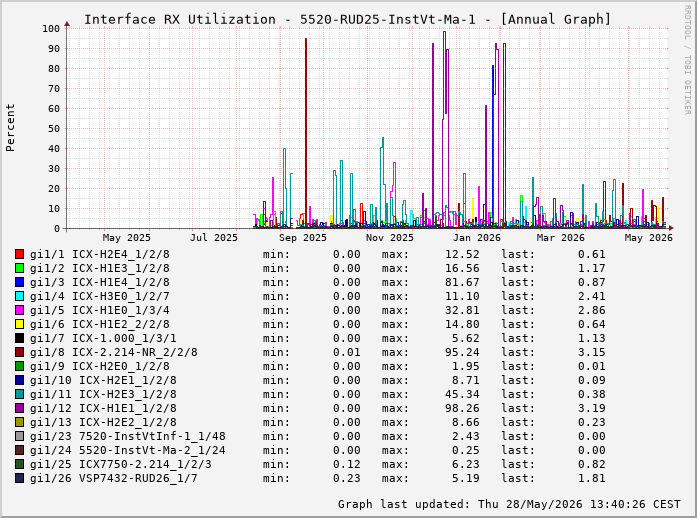This screenshot has height=518, width=697.
Task: Click the Sep 2025 x-axis label
Action: pyautogui.click(x=303, y=238)
